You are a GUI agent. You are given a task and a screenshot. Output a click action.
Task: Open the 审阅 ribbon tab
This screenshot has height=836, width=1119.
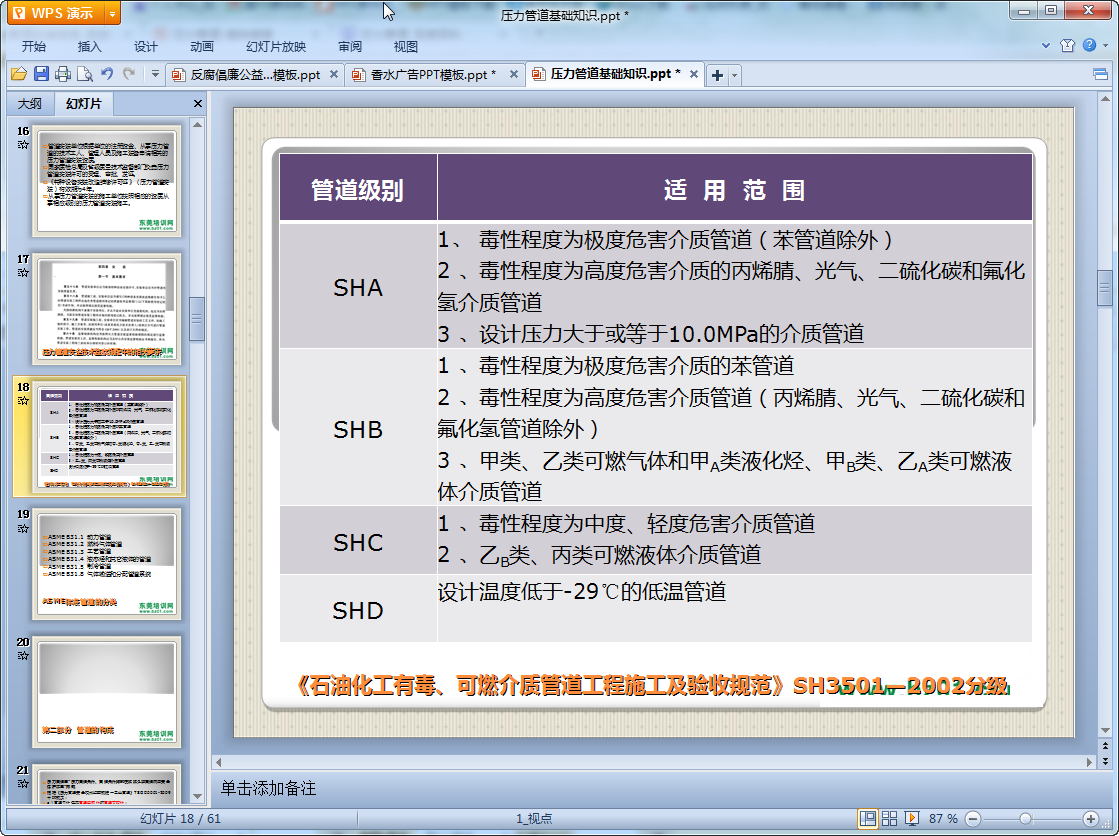(350, 46)
